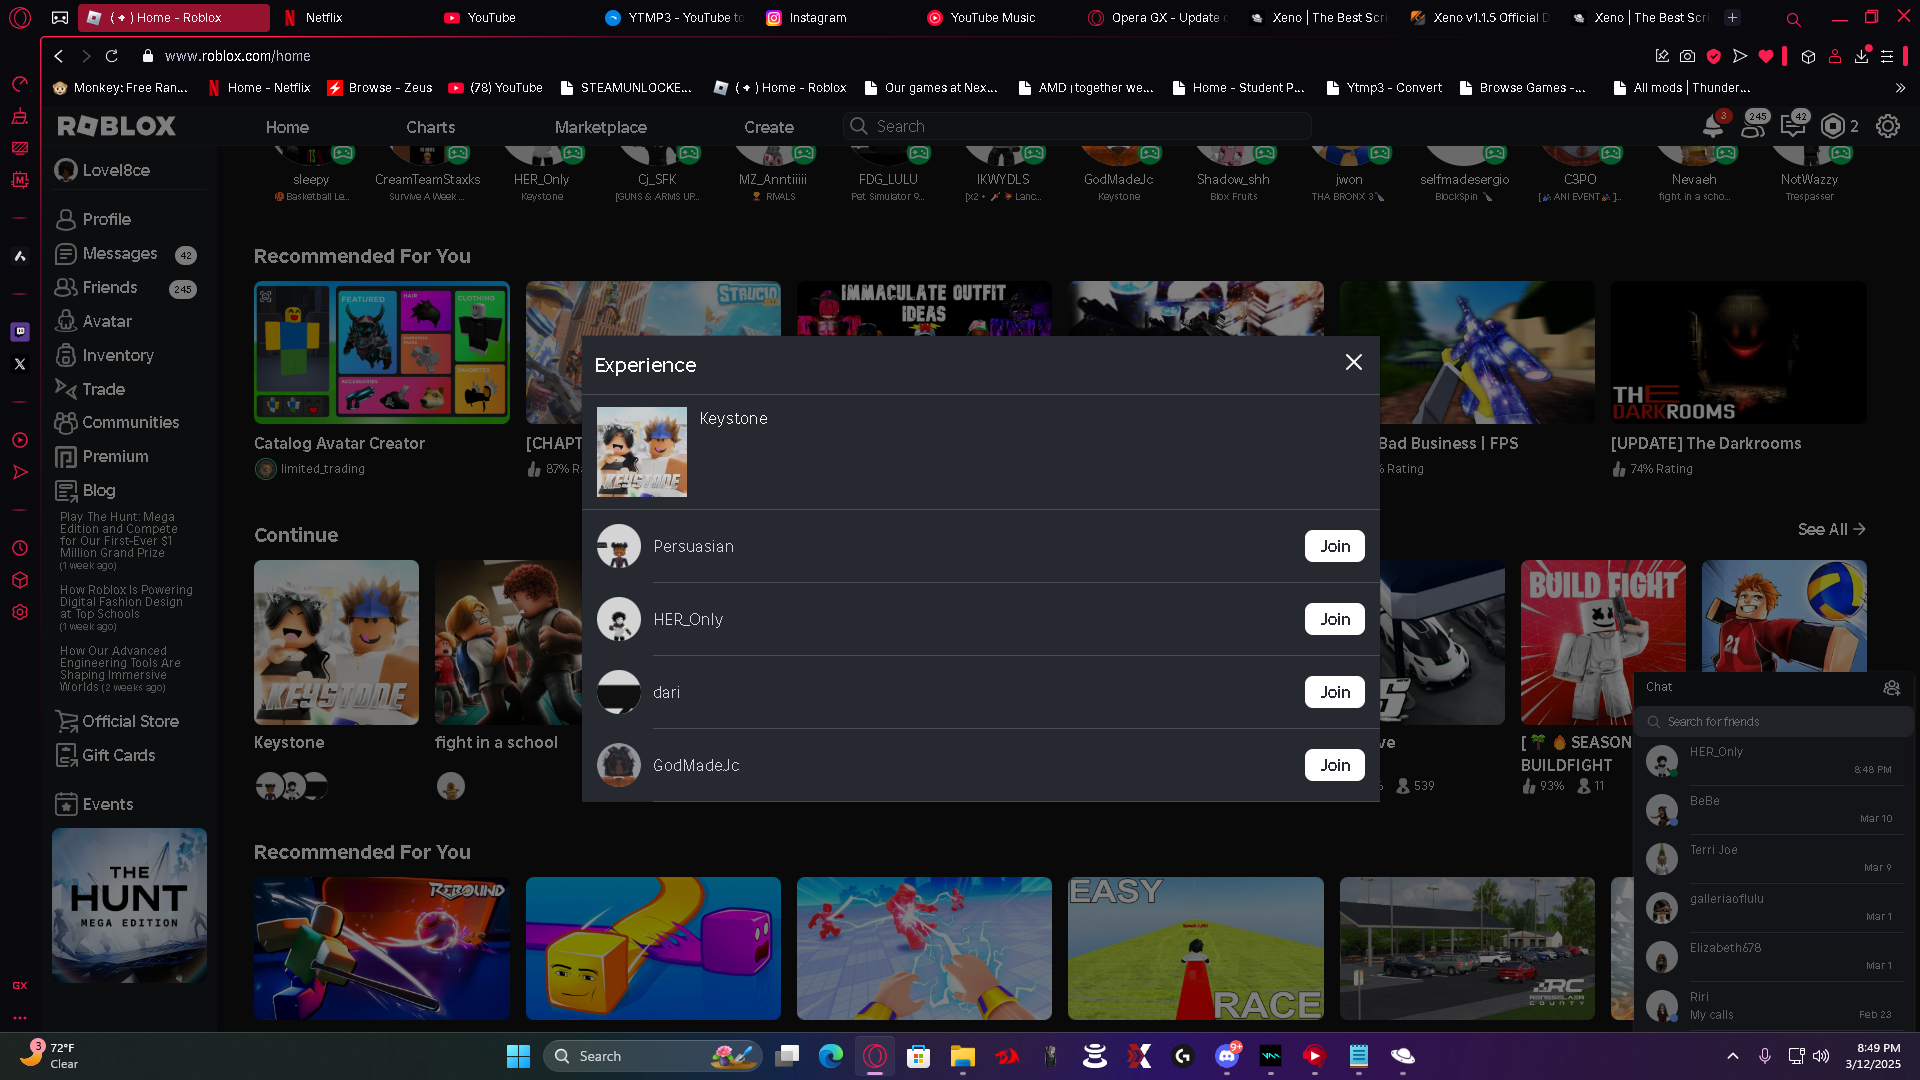Go to Charts tab
The width and height of the screenshot is (1920, 1080).
tap(430, 127)
